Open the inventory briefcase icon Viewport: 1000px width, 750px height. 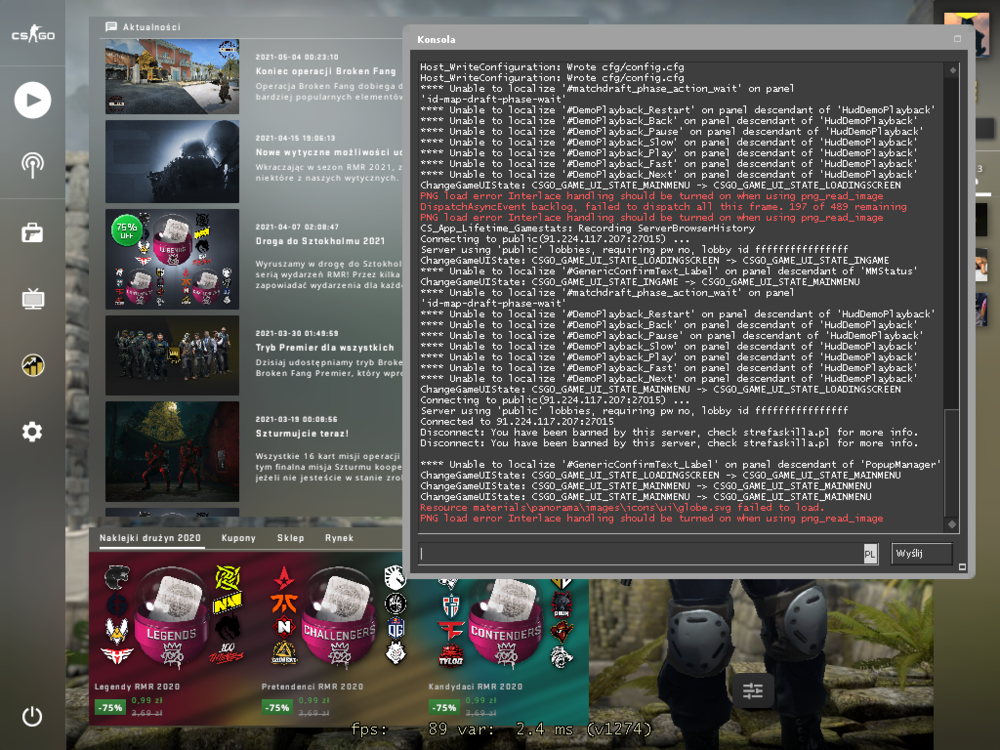click(x=33, y=233)
